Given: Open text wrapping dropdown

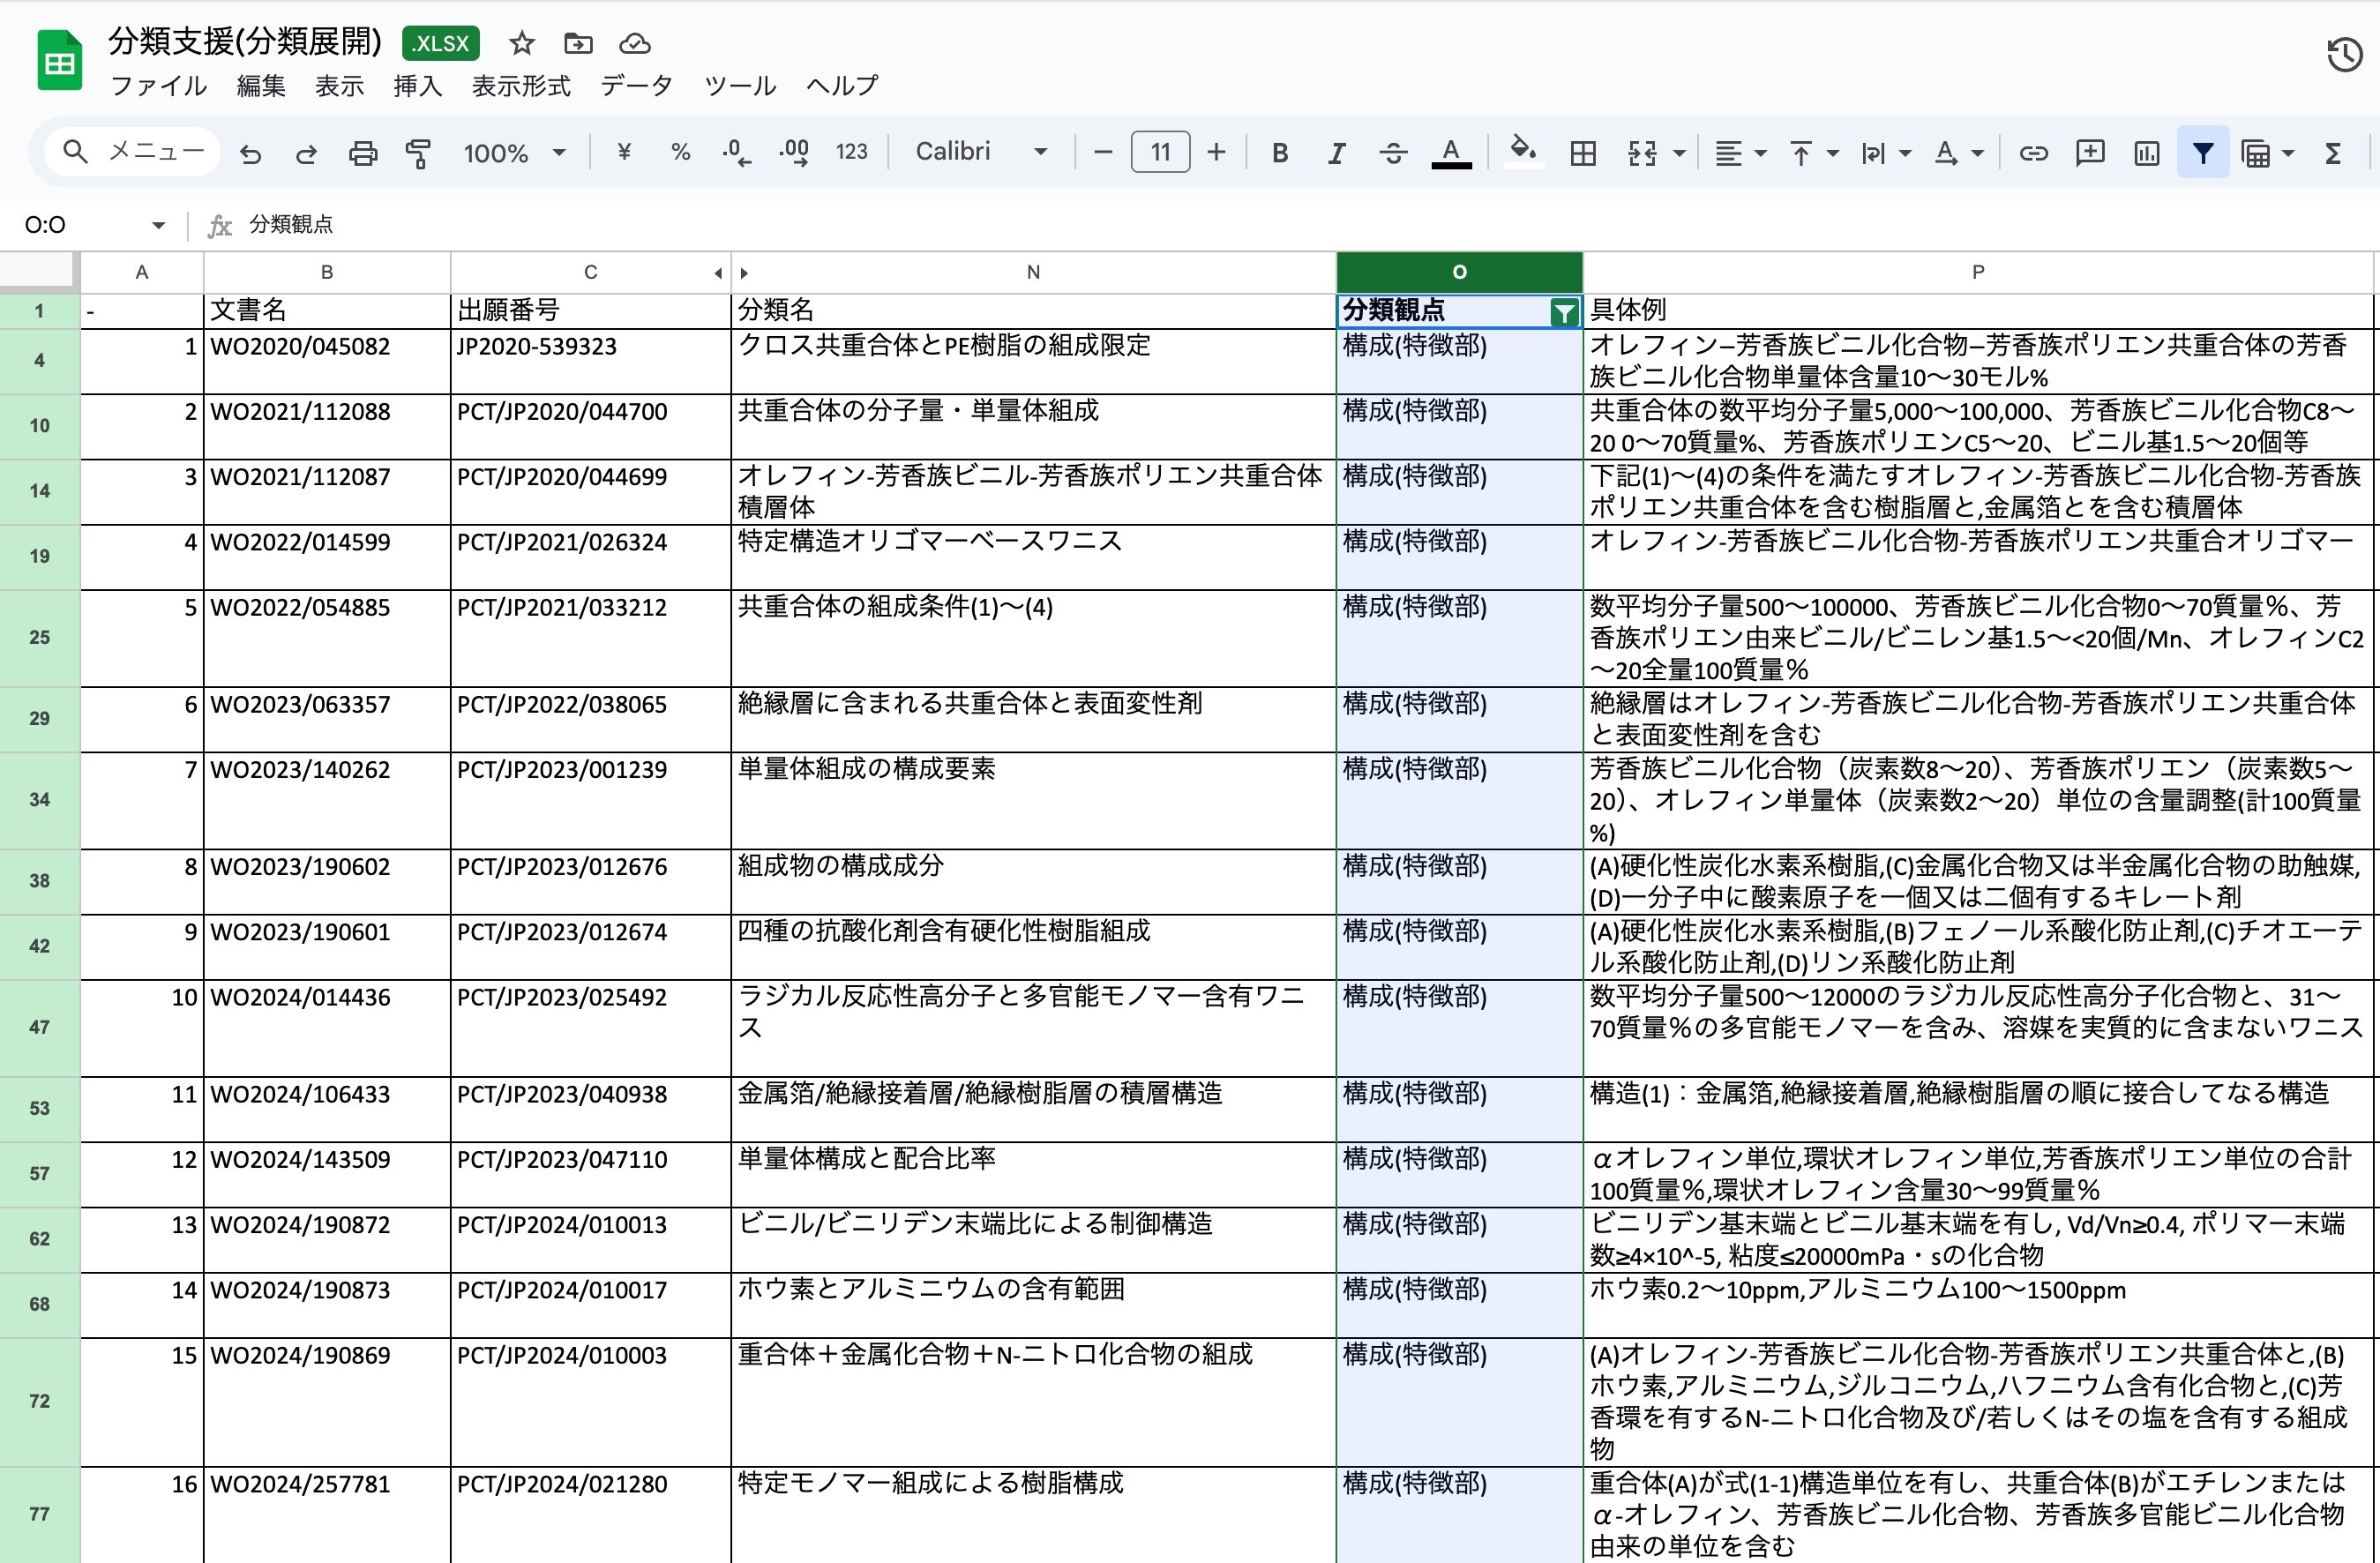Looking at the screenshot, I should click(1885, 153).
